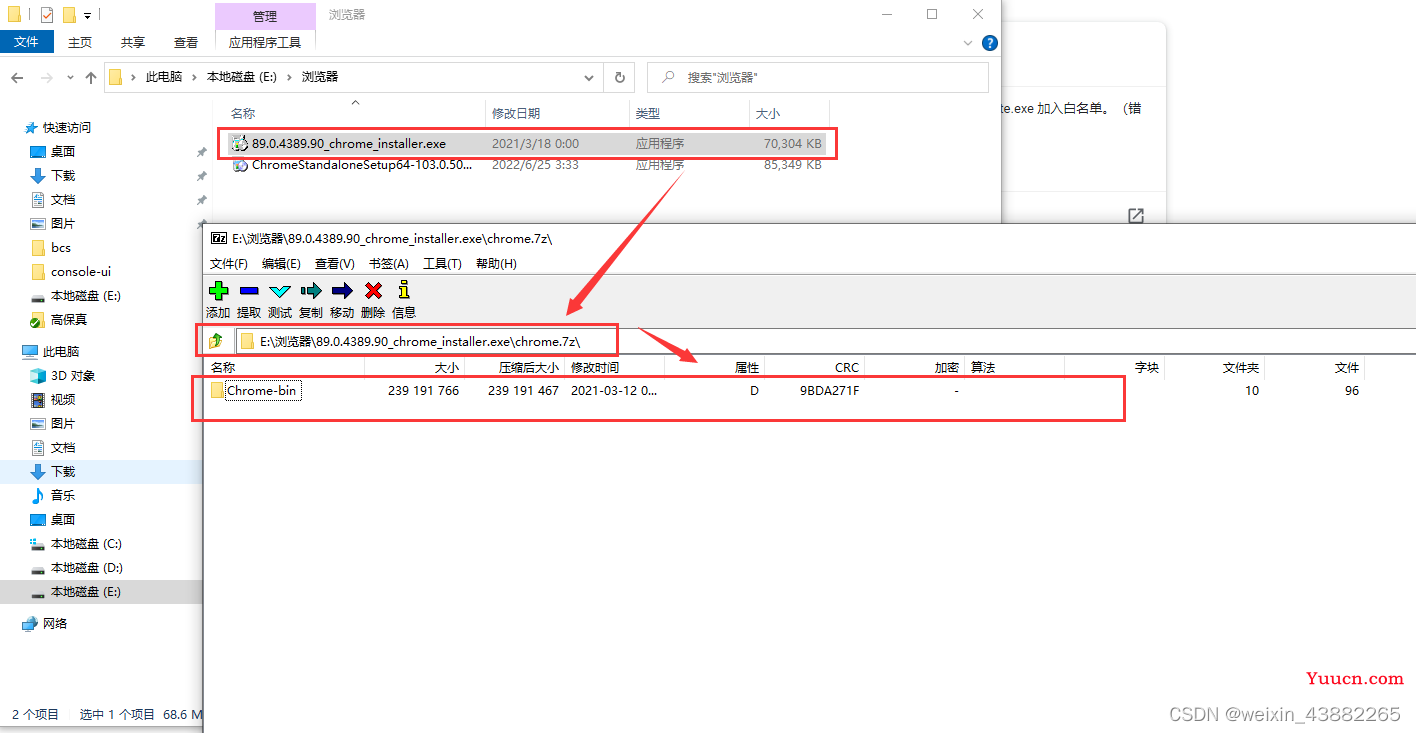Open the 书签(A) menu in 7-Zip
The width and height of the screenshot is (1416, 733).
tap(388, 263)
